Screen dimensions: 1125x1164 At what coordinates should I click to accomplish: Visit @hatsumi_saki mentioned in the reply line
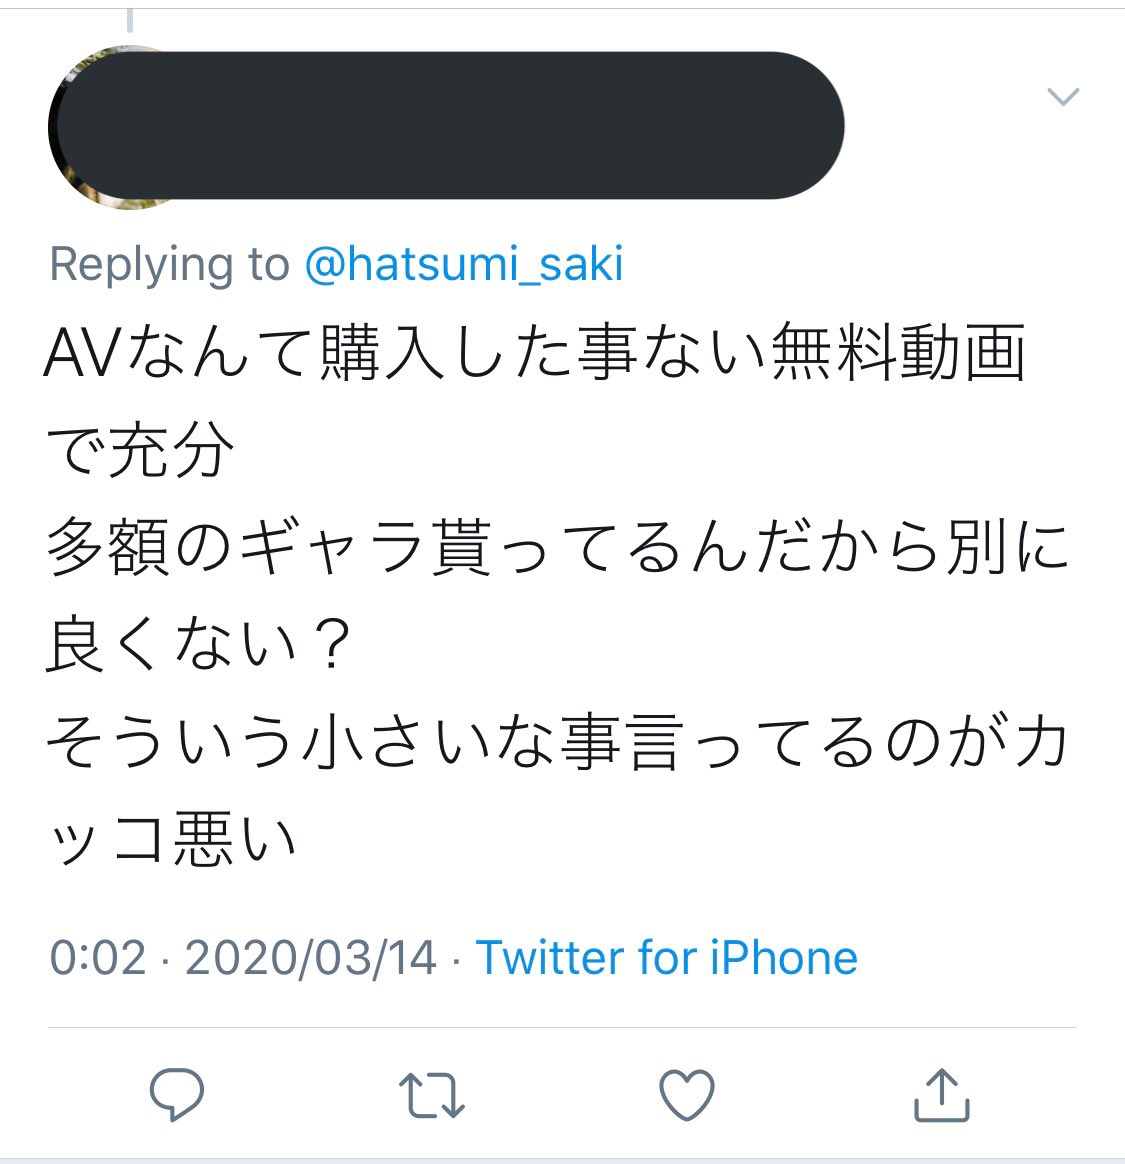464,264
